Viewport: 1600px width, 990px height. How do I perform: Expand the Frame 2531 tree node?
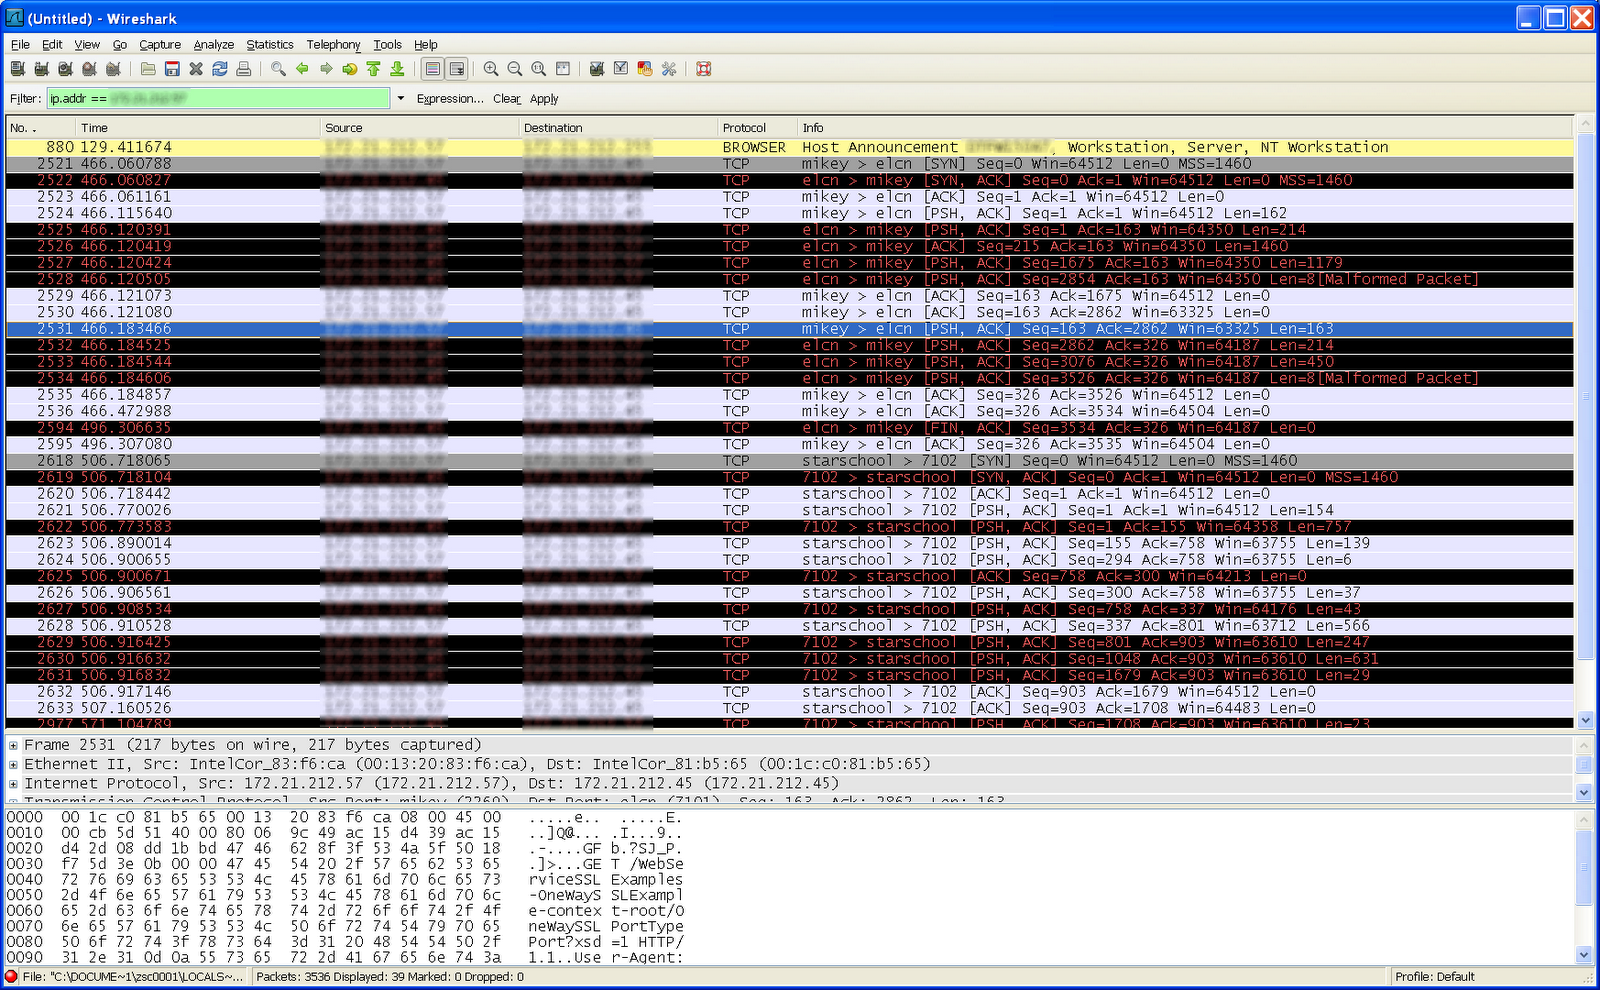[13, 745]
